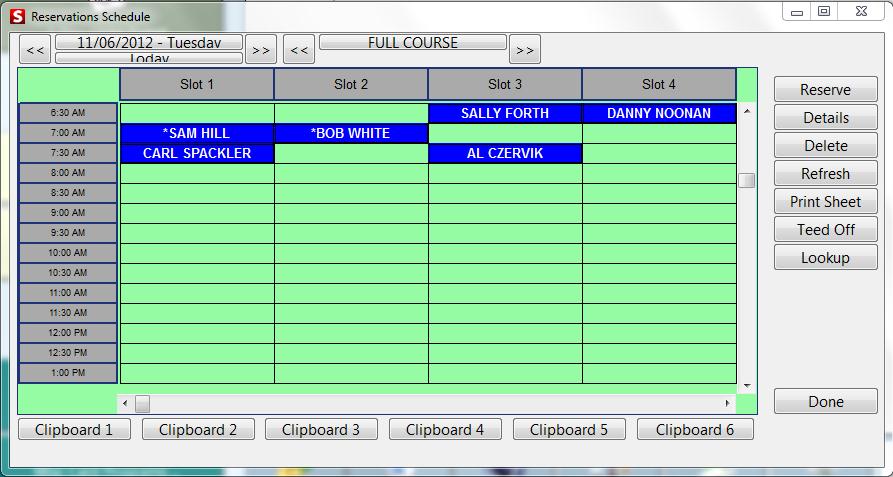This screenshot has height=477, width=893.
Task: Switch to previous course using << arrow
Action: point(299,49)
